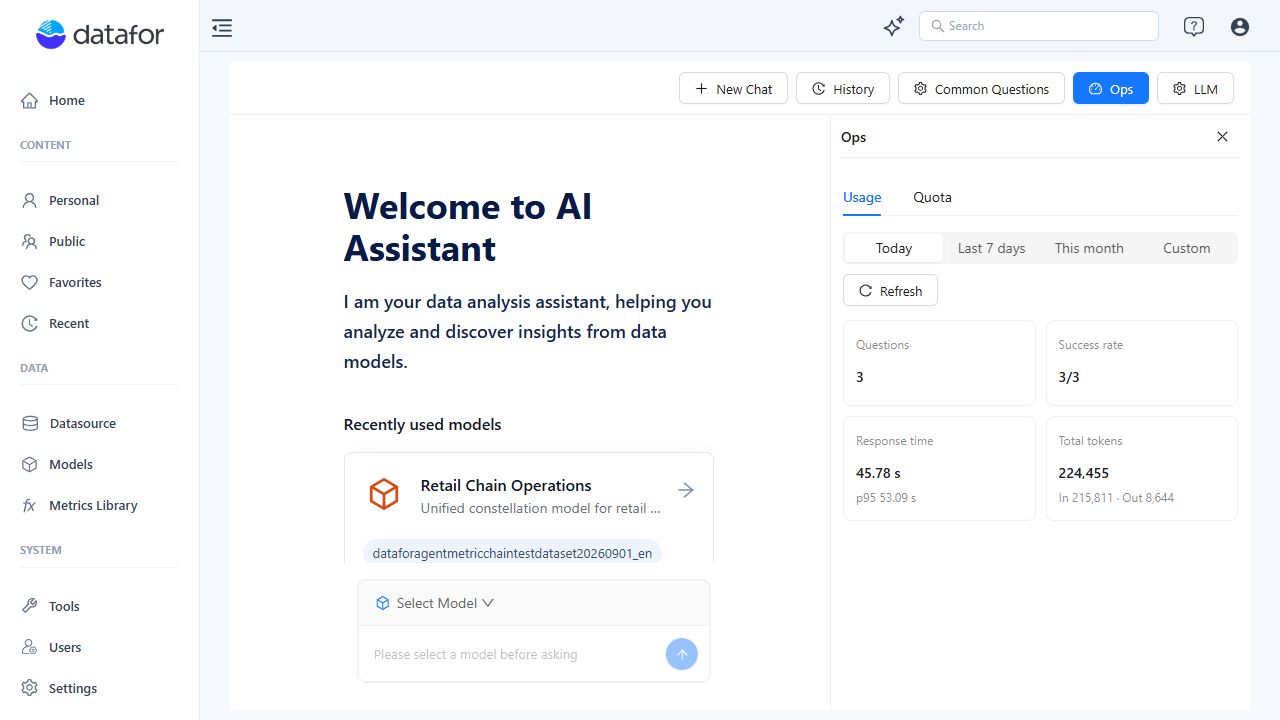Open the help question mark icon
The height and width of the screenshot is (720, 1280).
[x=1193, y=27]
